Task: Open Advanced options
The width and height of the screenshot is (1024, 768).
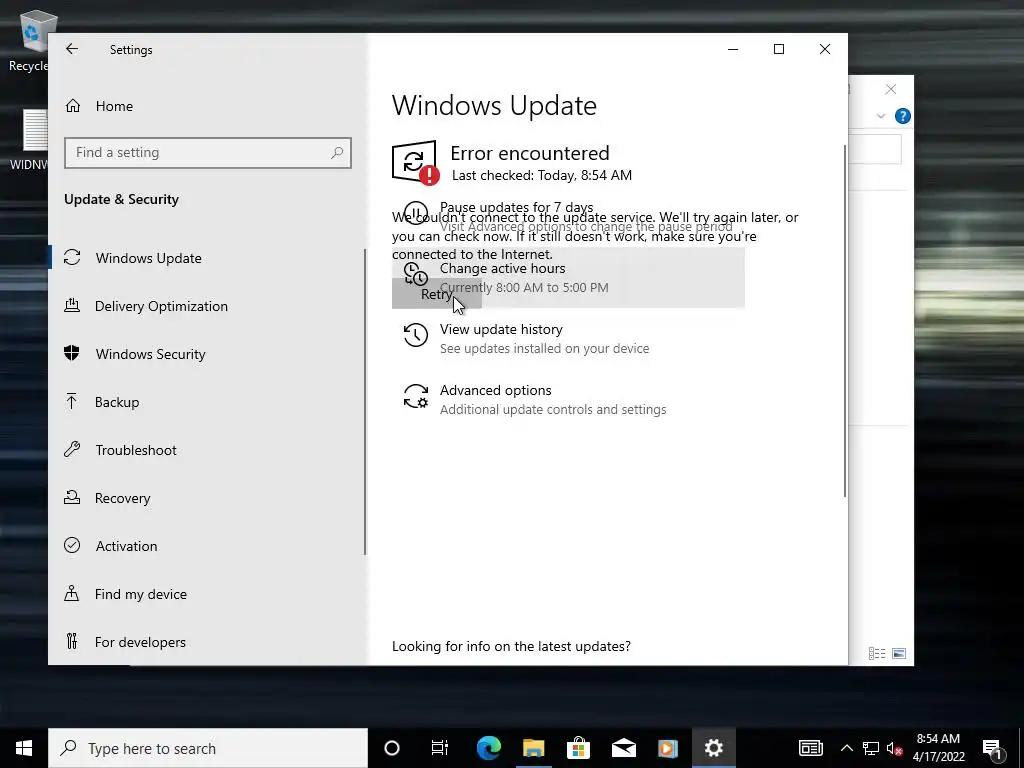Action: click(x=496, y=391)
